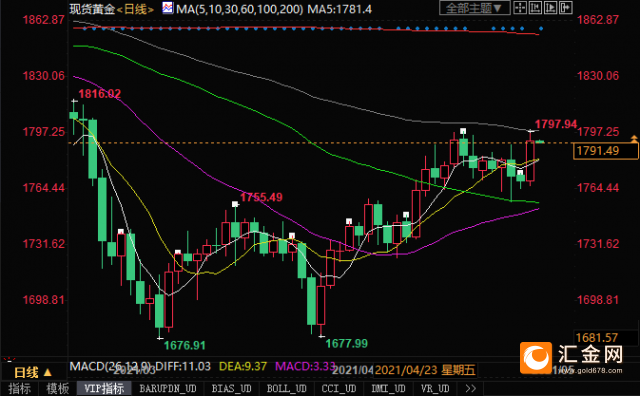The image size is (640, 397).
Task: Click the export arrow toolbar icon
Action: 566,8
